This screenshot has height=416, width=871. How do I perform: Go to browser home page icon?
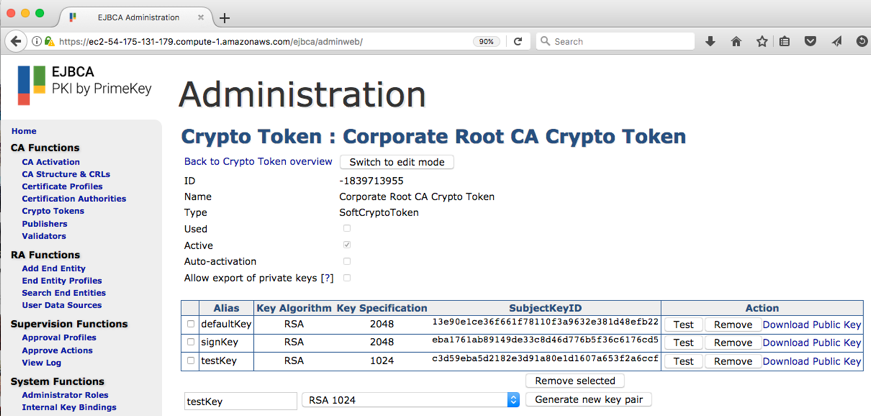(x=736, y=41)
